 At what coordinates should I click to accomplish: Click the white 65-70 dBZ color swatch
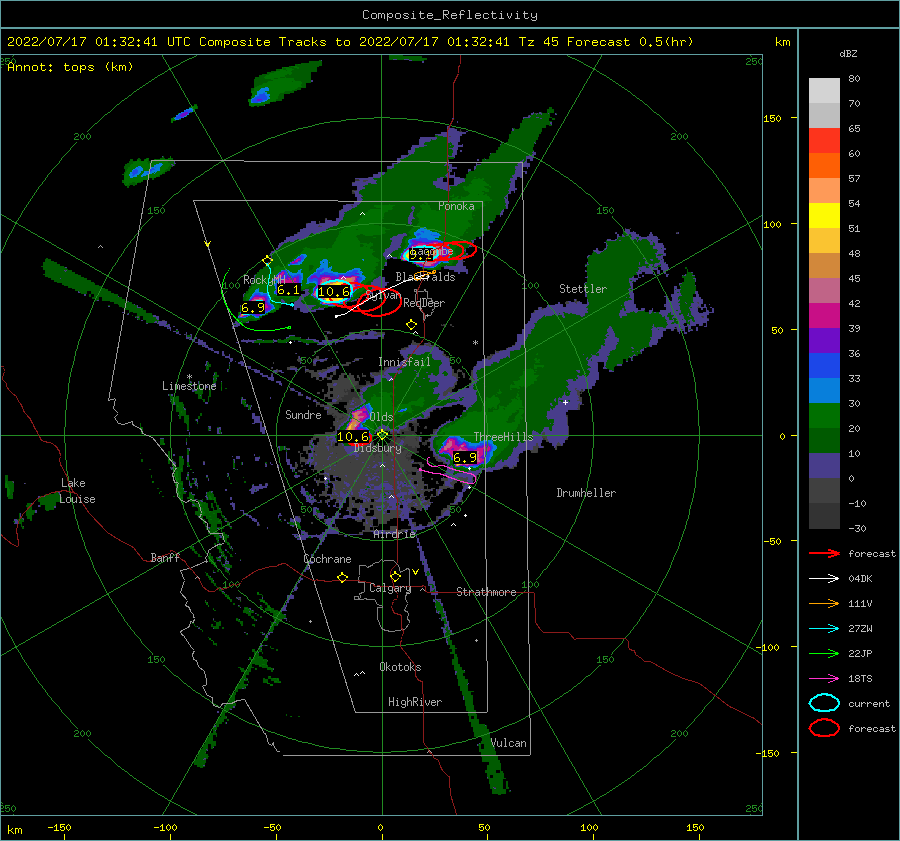824,115
